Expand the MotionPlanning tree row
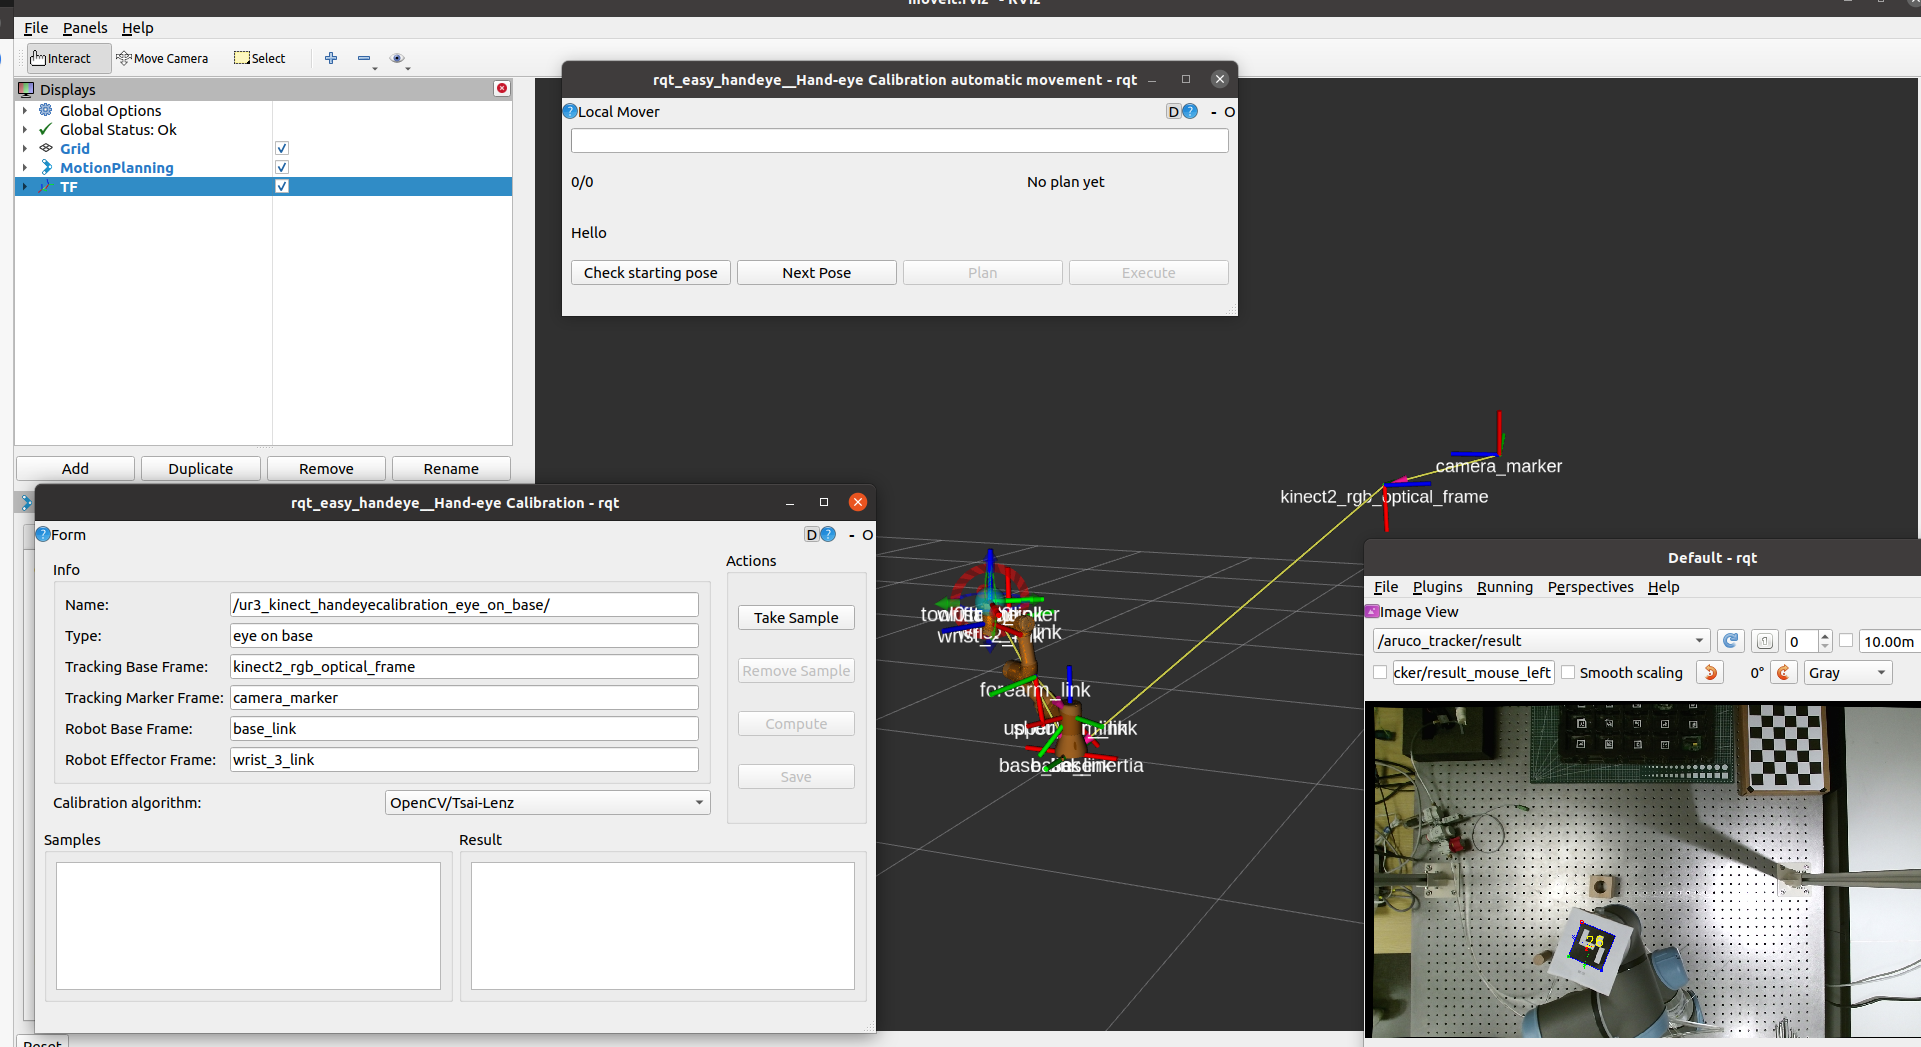The image size is (1921, 1047). click(x=25, y=167)
